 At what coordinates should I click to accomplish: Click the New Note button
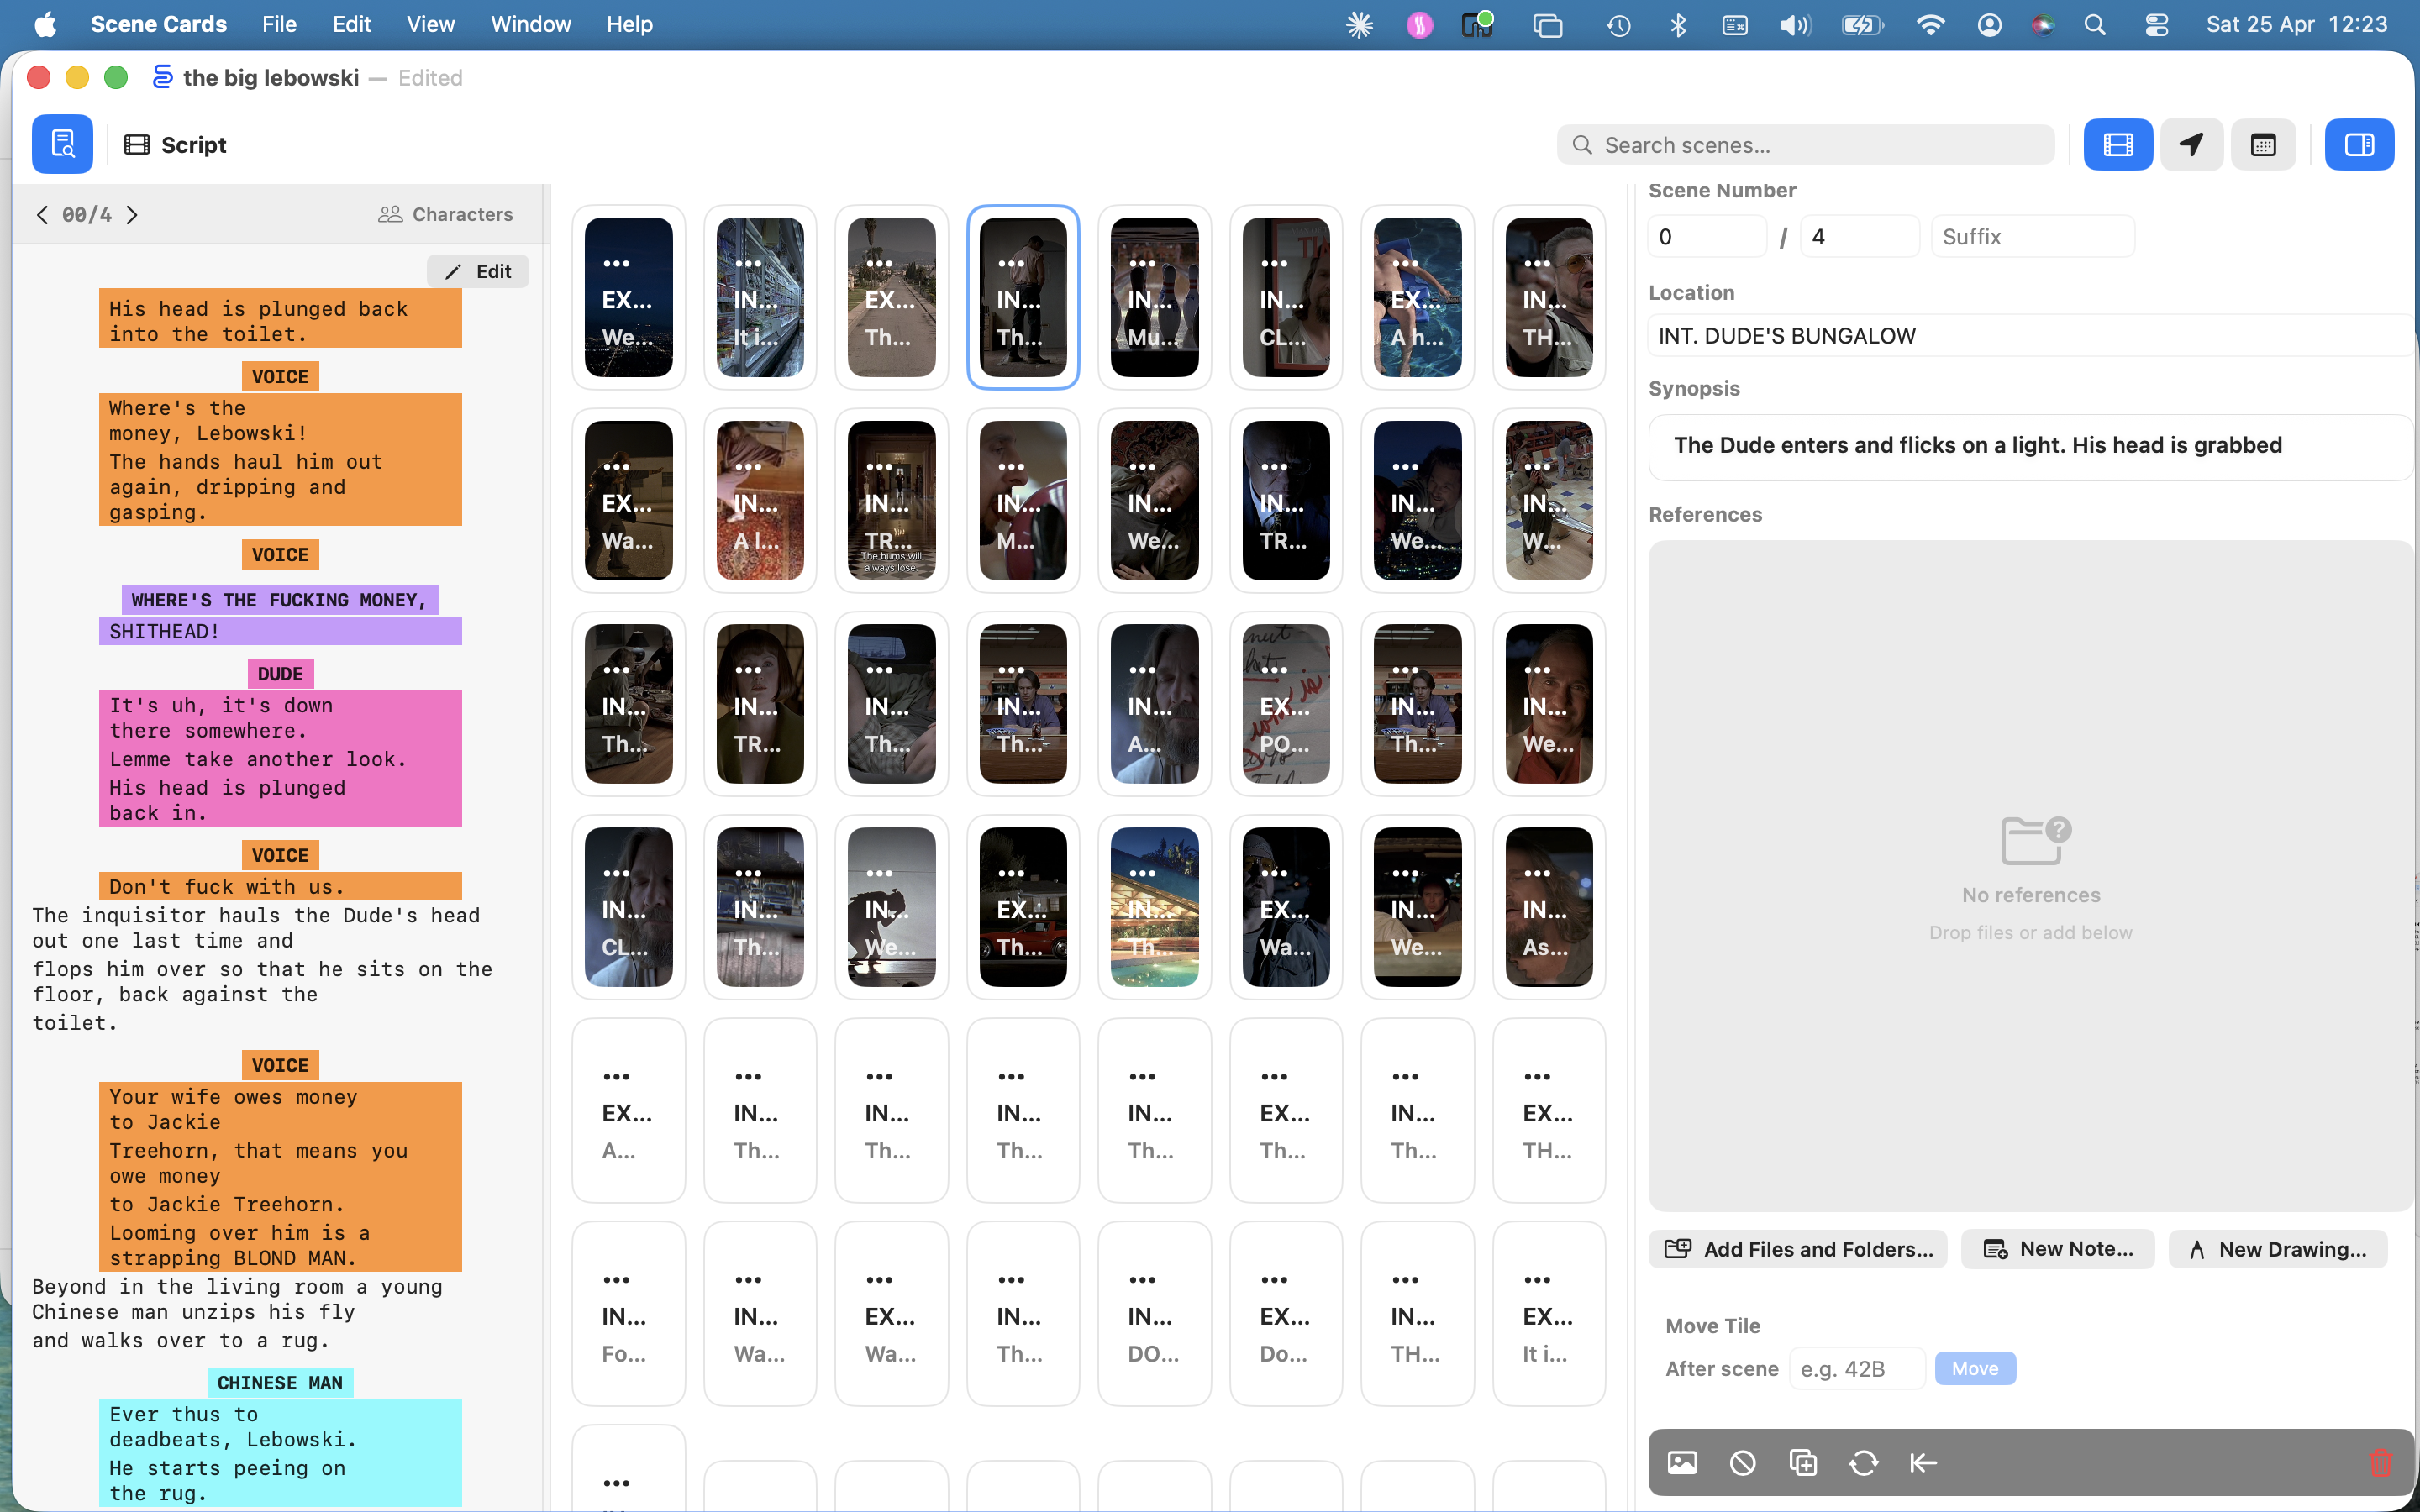2057,1249
